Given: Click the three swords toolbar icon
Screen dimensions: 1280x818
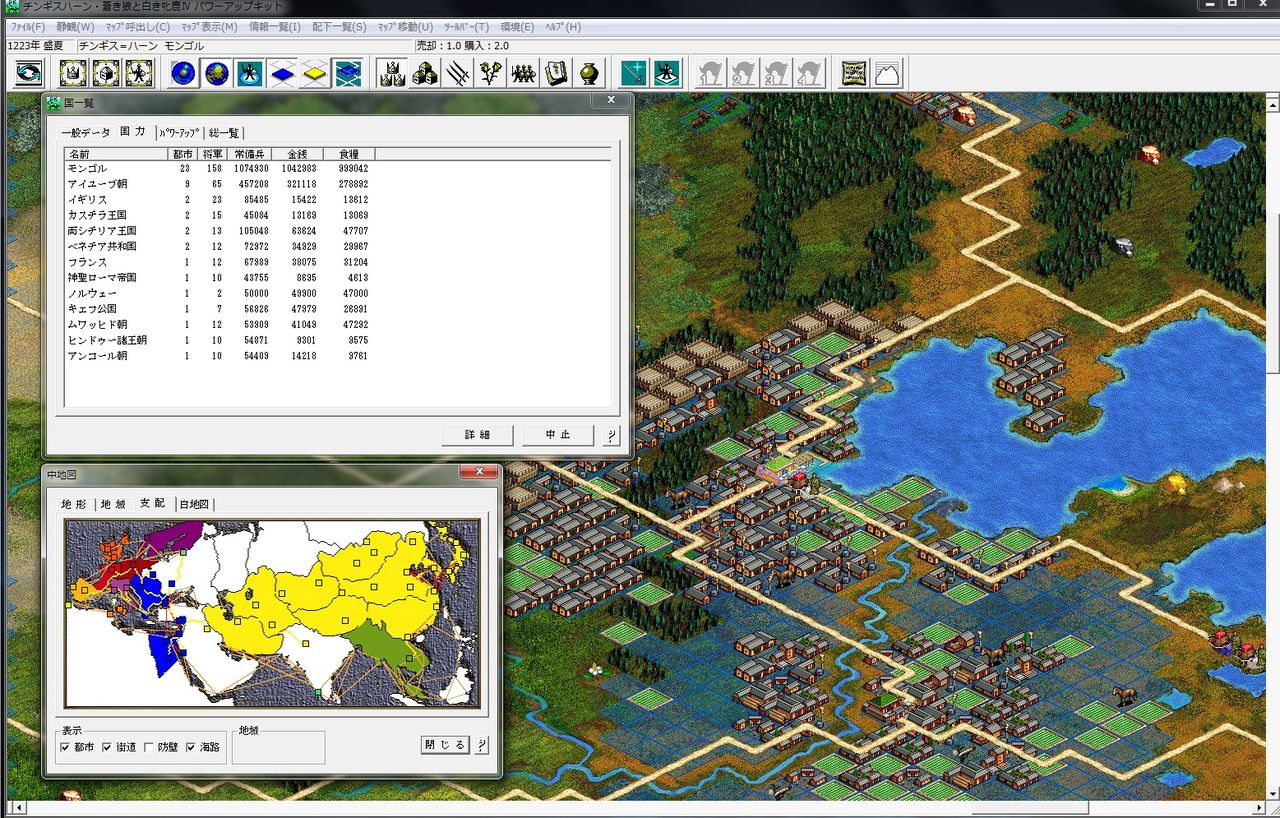Looking at the screenshot, I should (458, 73).
